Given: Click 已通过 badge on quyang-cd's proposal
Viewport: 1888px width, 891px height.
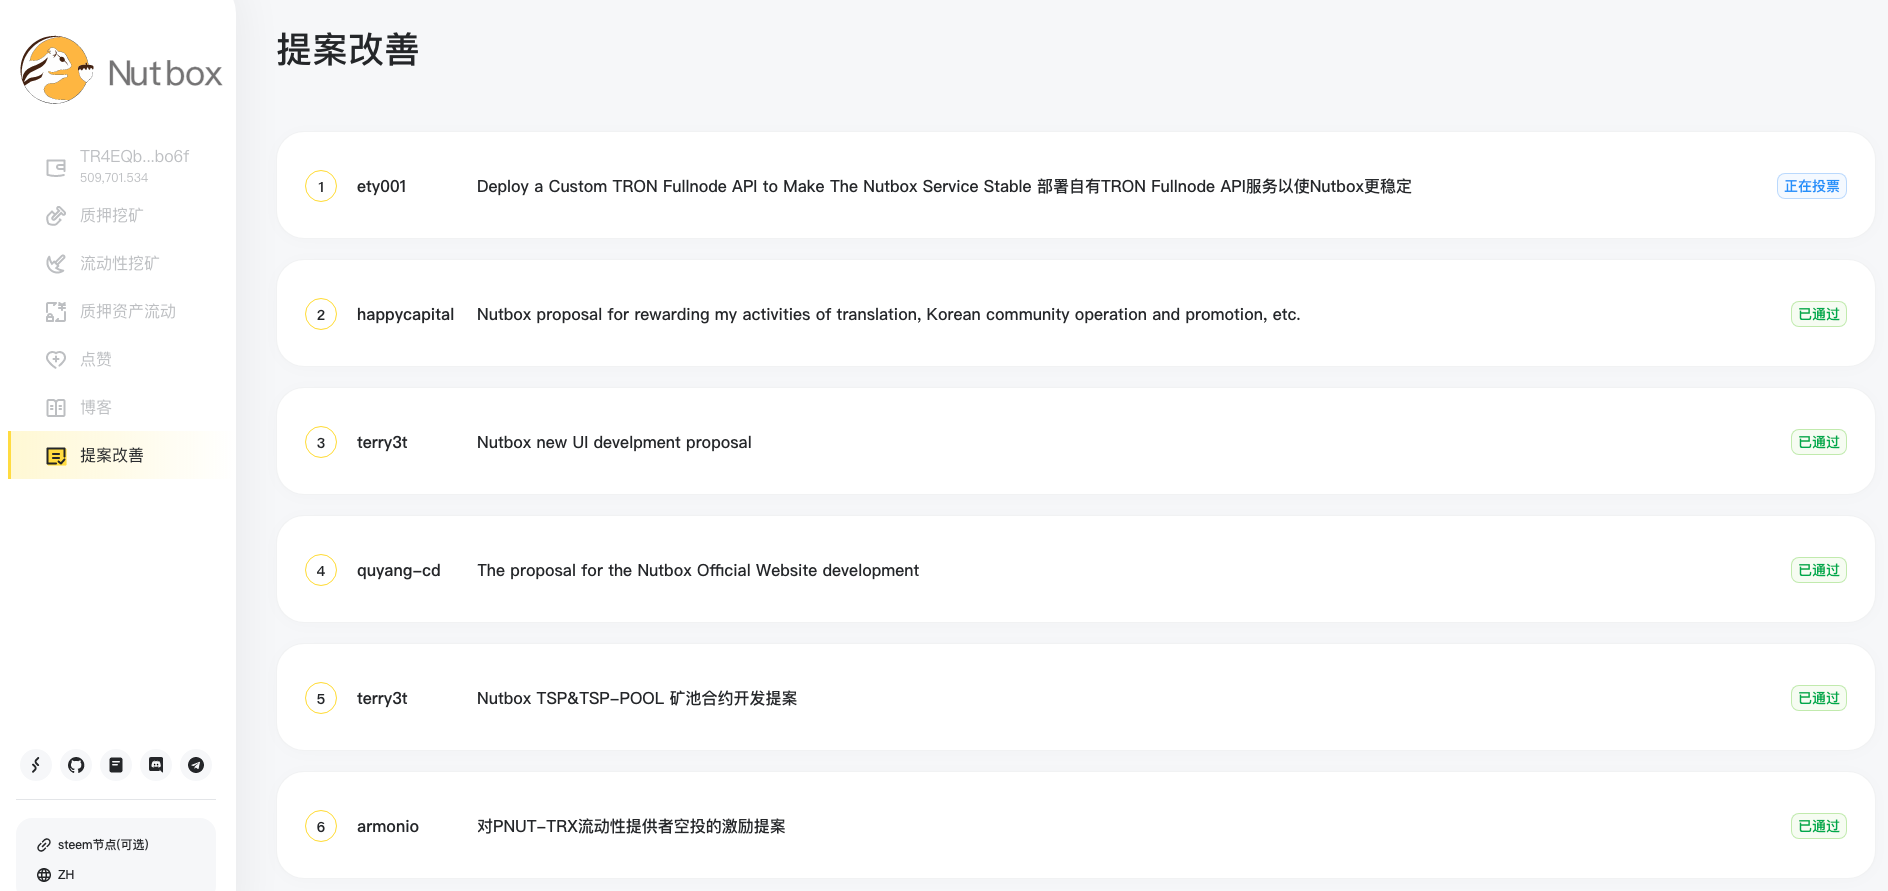Looking at the screenshot, I should [x=1819, y=570].
